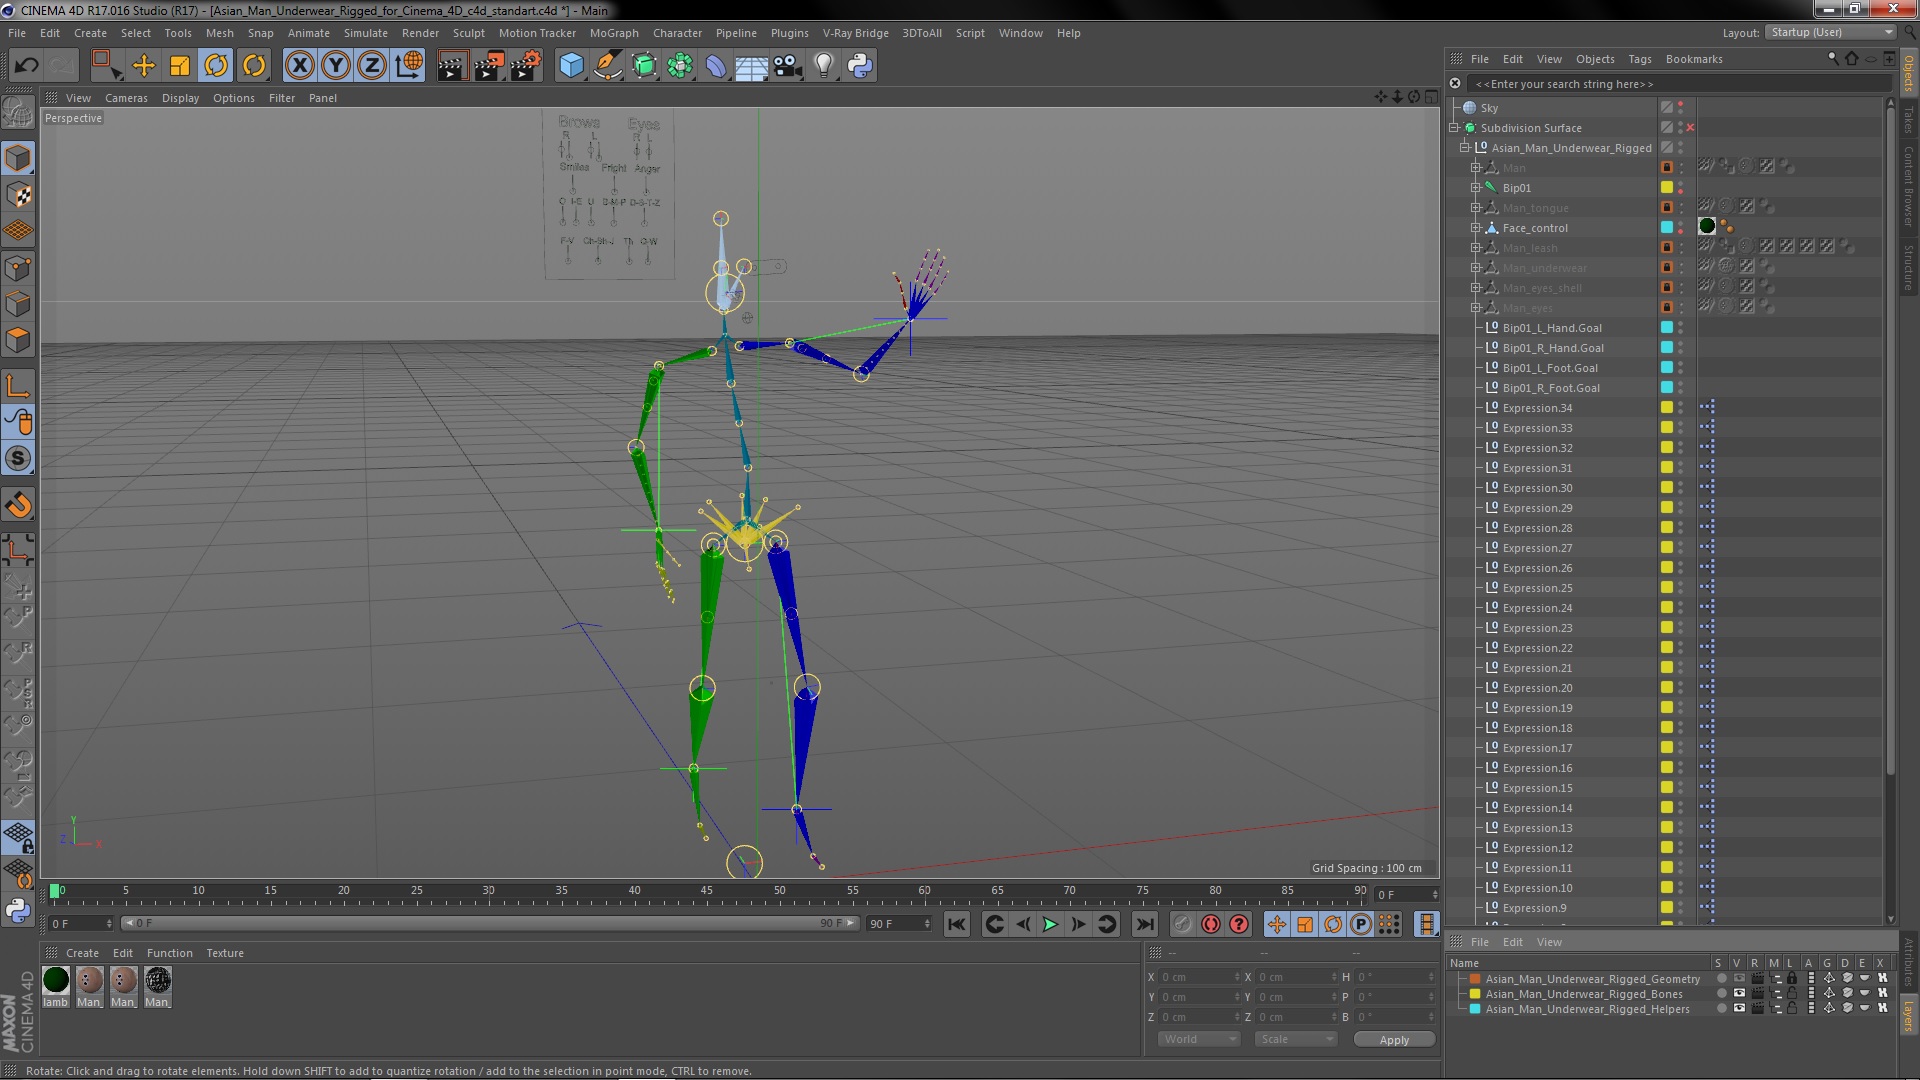Open Object Manager Tags menu

point(1640,59)
